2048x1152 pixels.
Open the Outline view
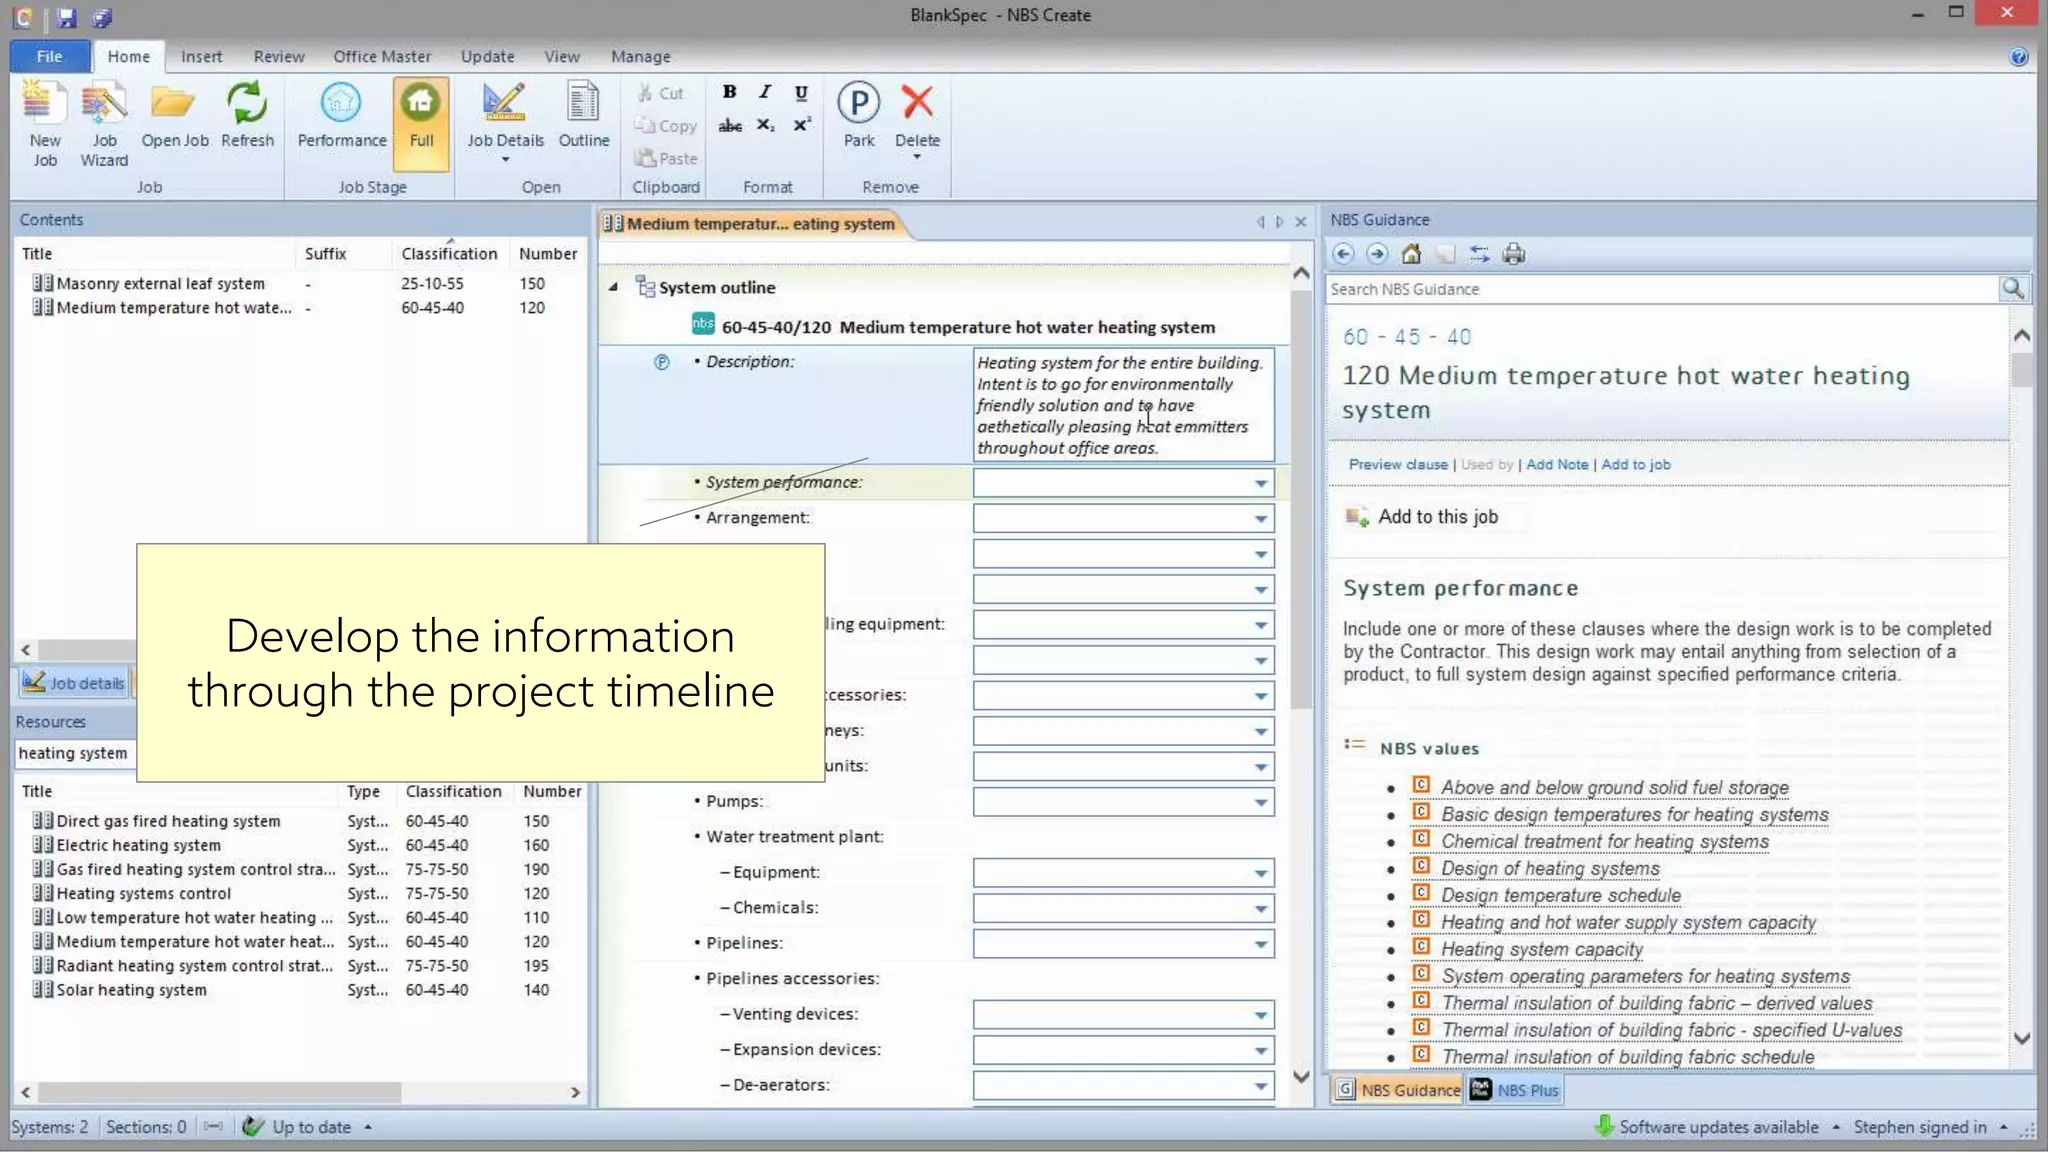pyautogui.click(x=583, y=116)
